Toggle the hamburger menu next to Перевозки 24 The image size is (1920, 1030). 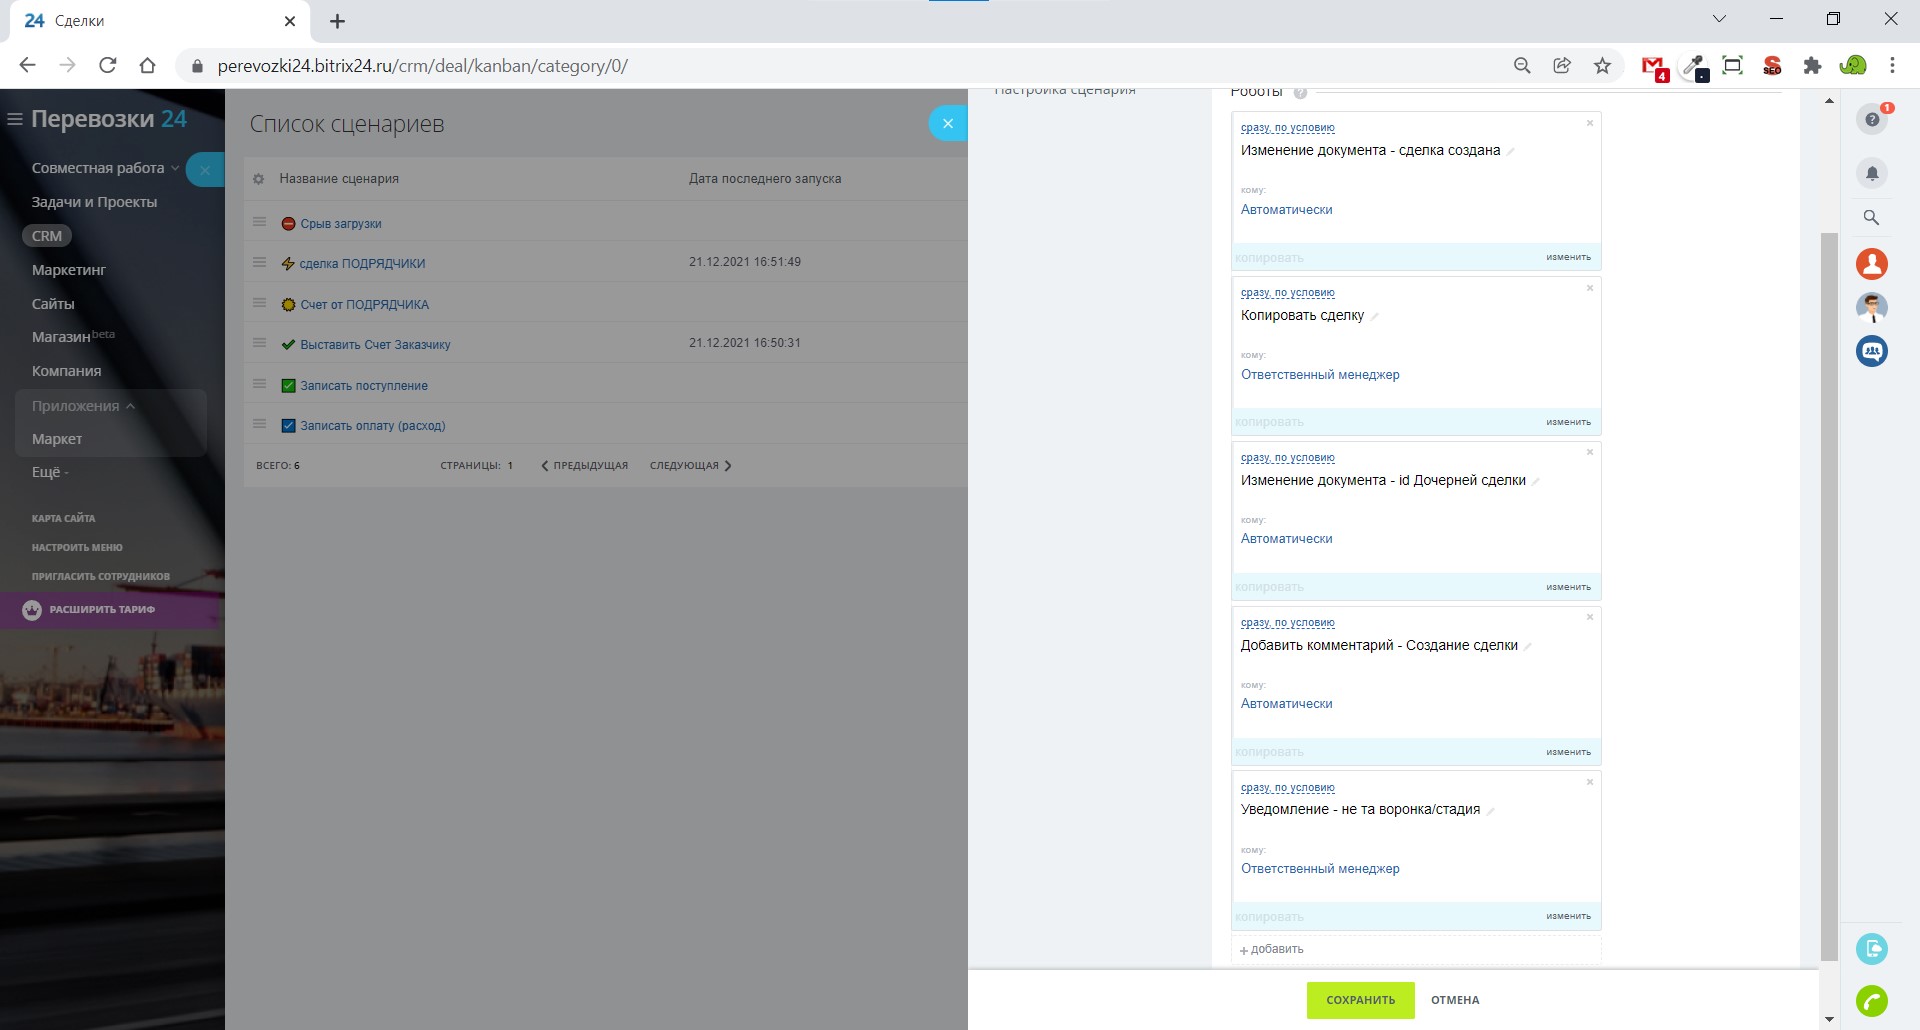pos(15,119)
